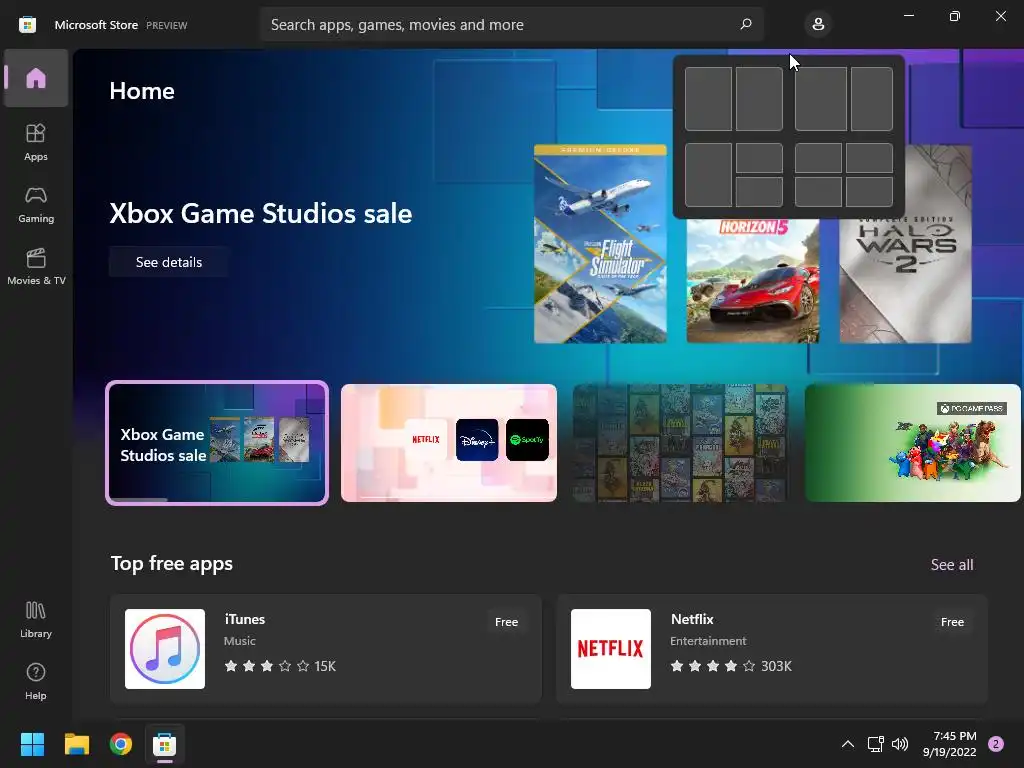Snap to bottom-right zone of three-zone layout
This screenshot has height=768, width=1024.
(x=759, y=192)
